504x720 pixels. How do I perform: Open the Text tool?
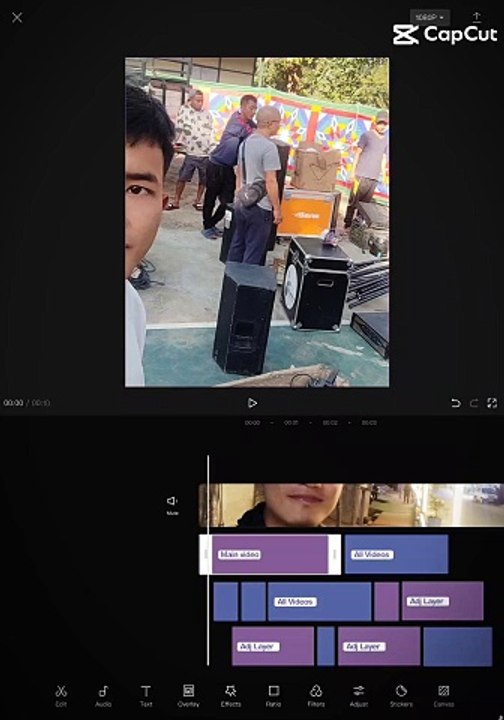146,695
